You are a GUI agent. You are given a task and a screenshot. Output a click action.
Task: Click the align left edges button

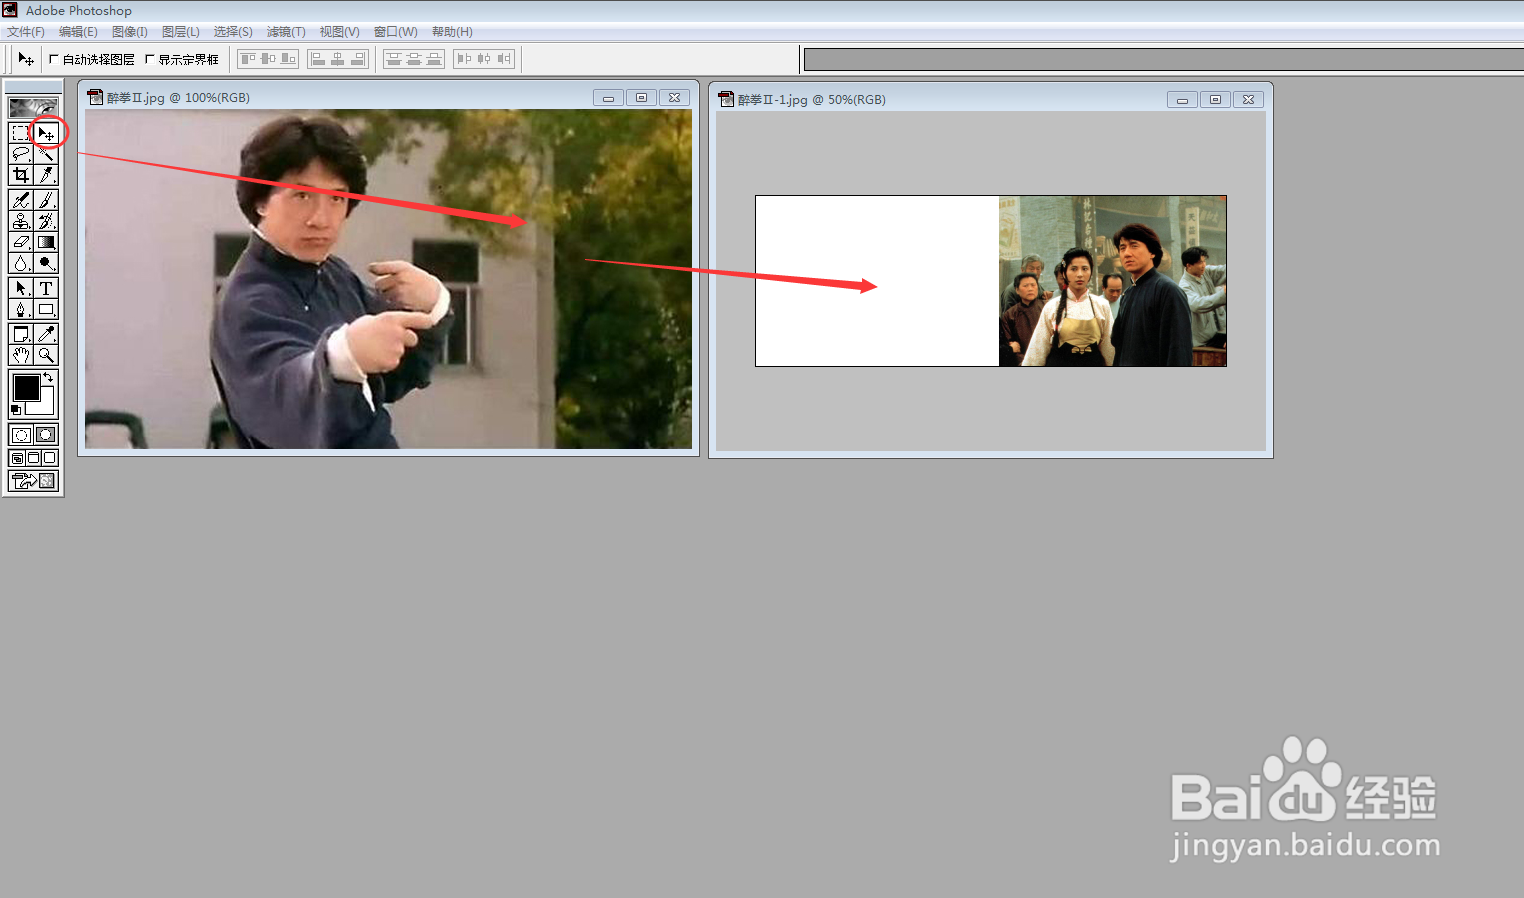pyautogui.click(x=318, y=59)
